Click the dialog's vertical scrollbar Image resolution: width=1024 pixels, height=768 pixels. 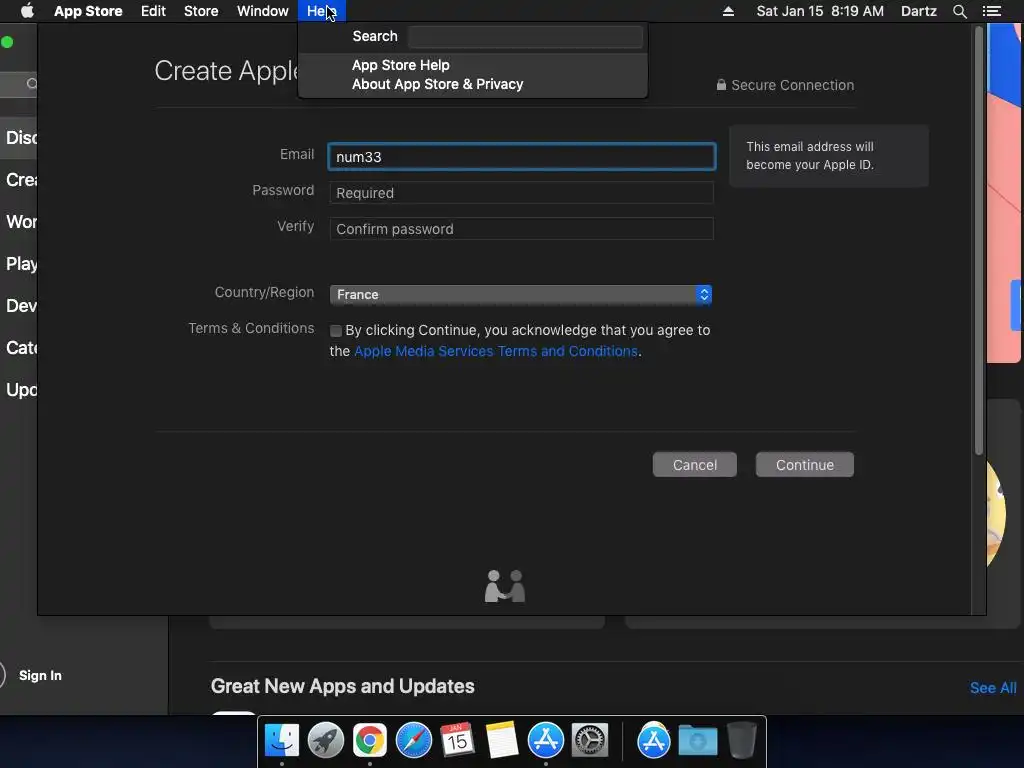pos(978,242)
